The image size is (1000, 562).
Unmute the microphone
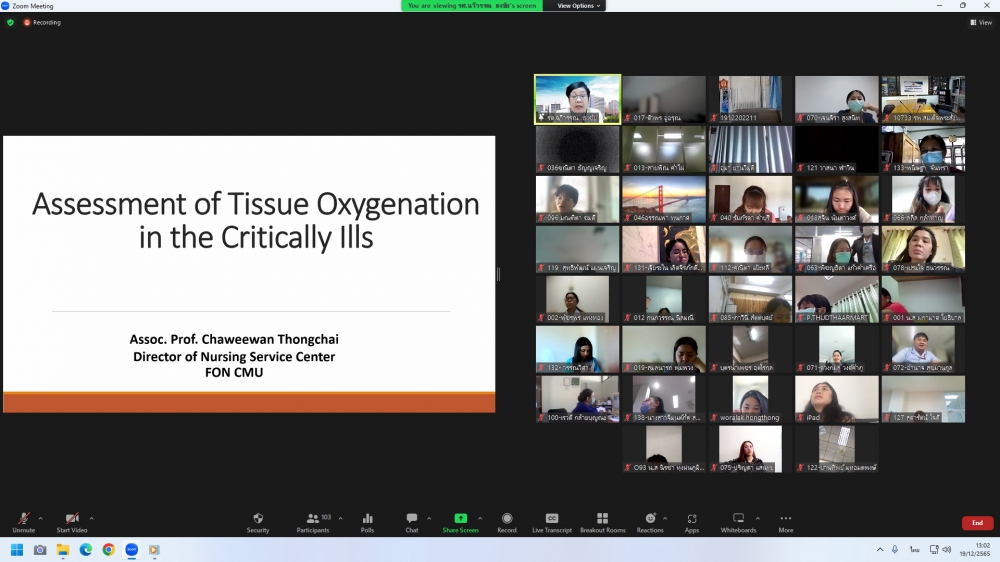click(x=23, y=521)
